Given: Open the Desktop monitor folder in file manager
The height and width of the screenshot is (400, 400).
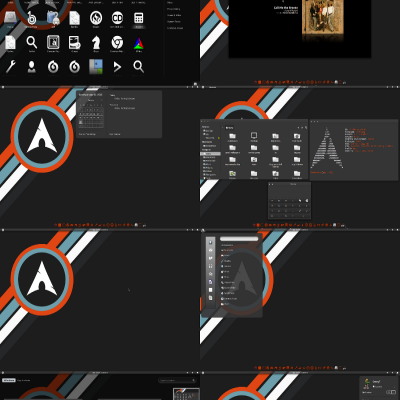Looking at the screenshot, I should click(x=254, y=136).
